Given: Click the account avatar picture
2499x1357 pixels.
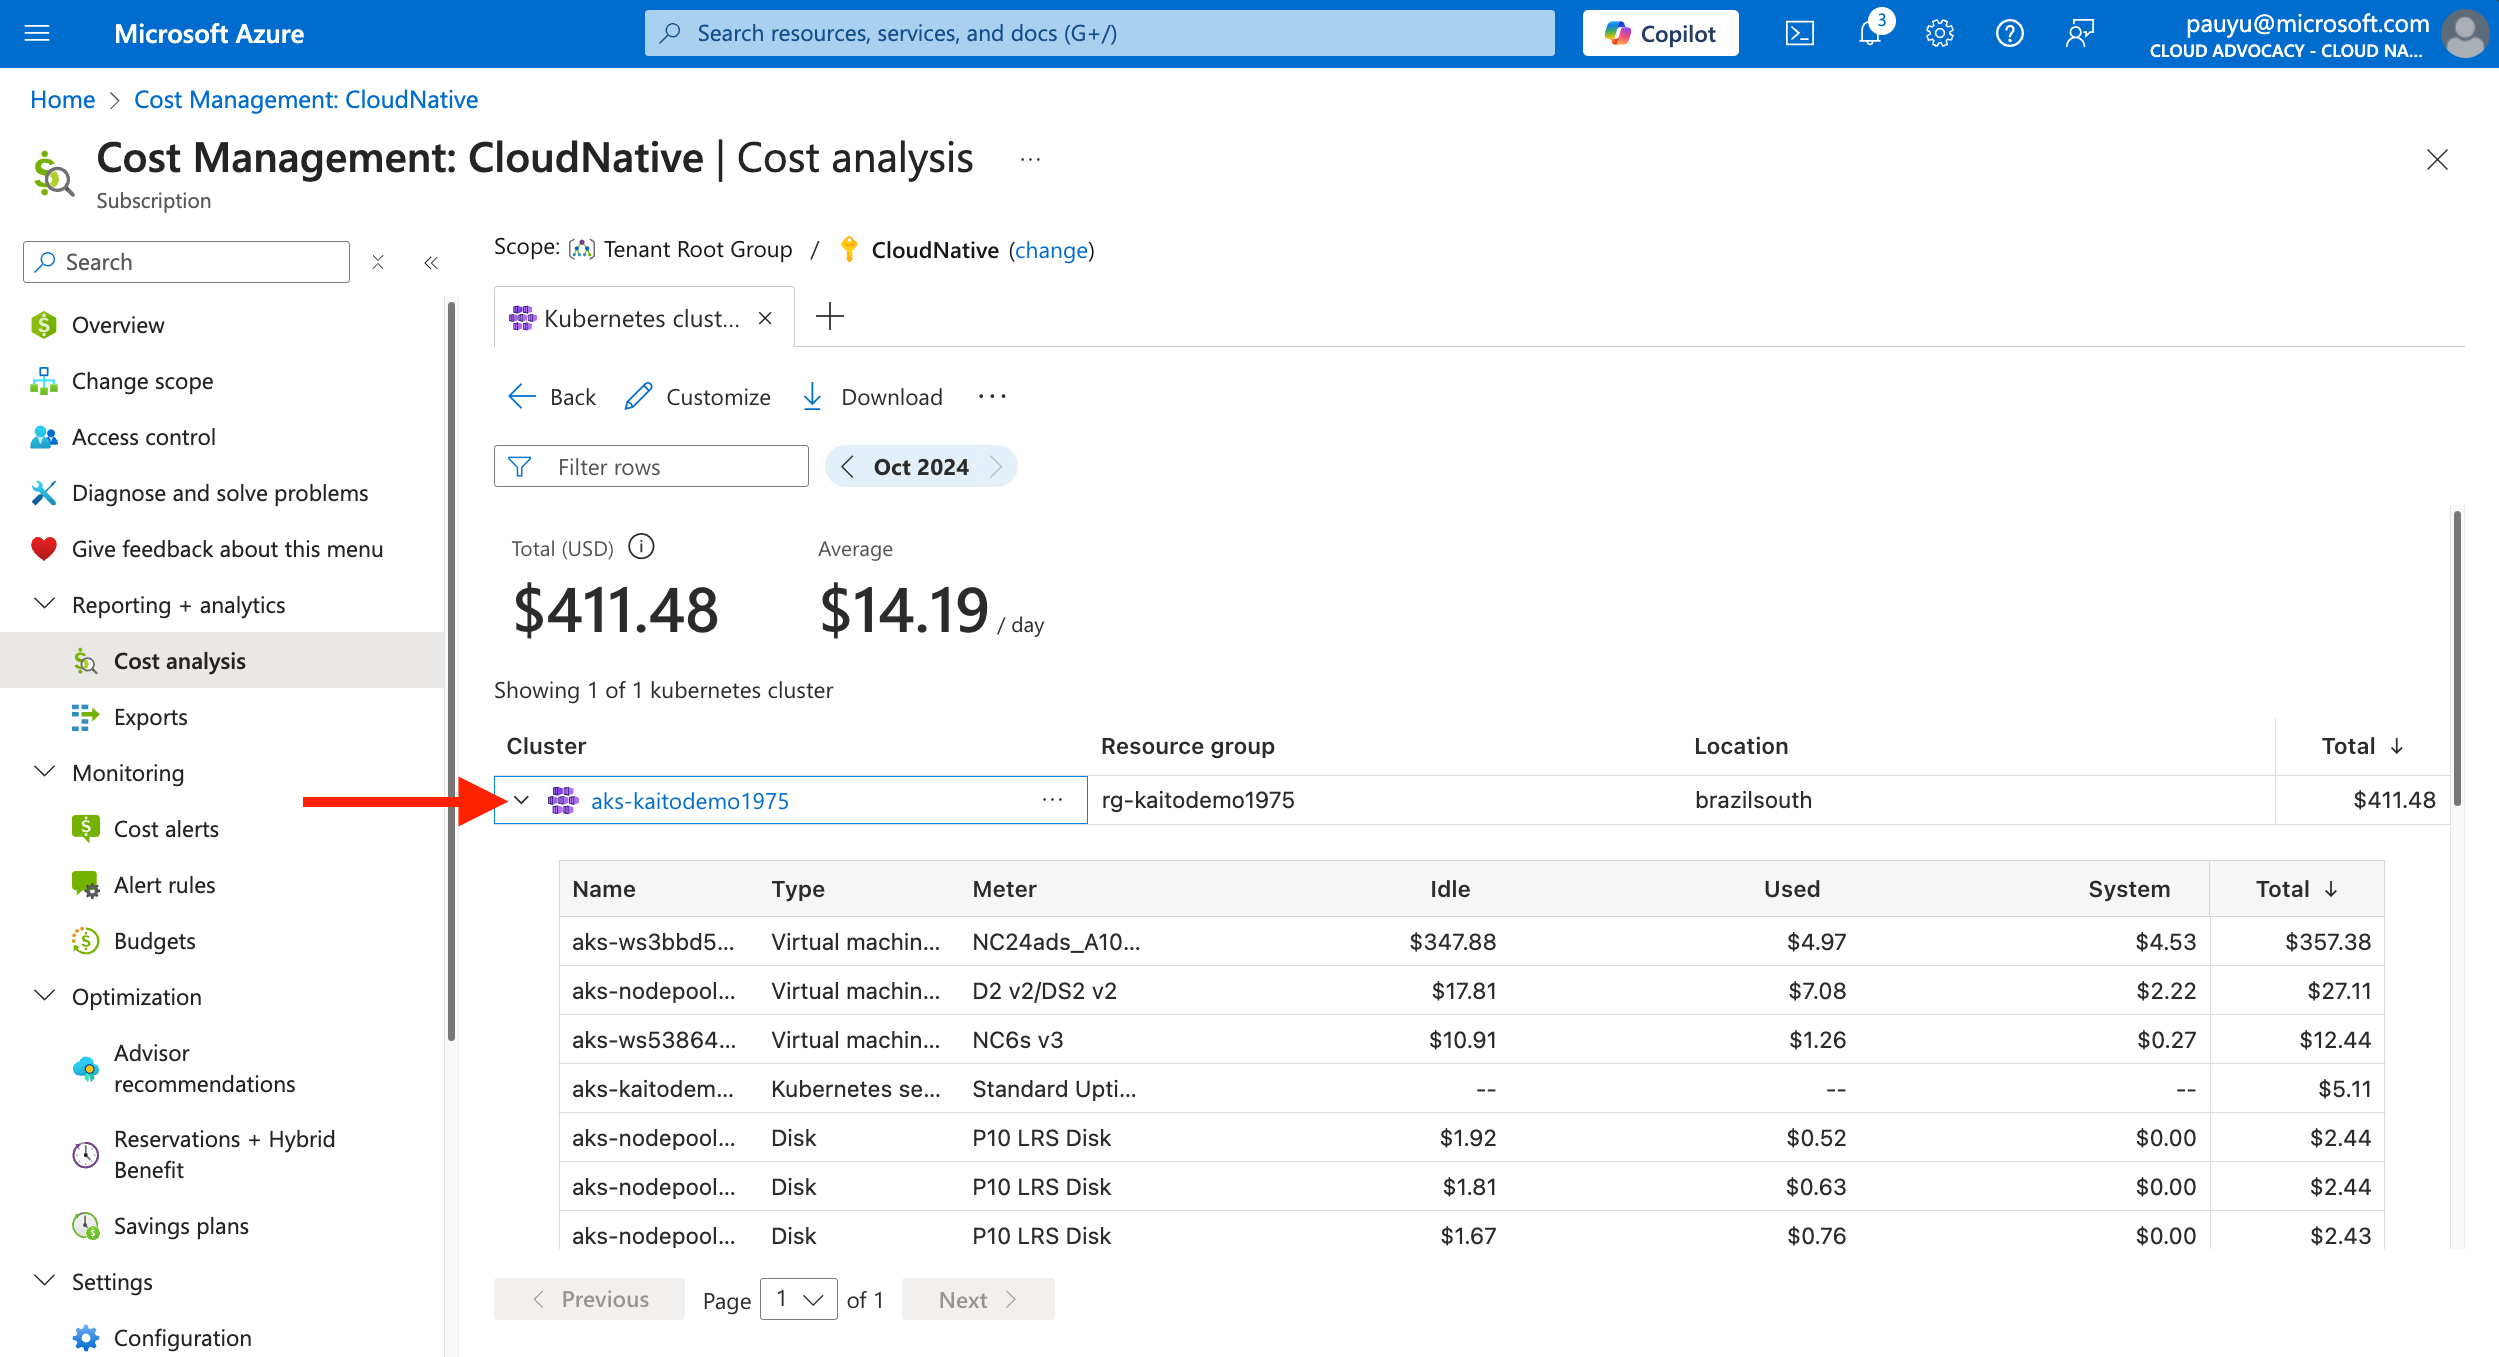Looking at the screenshot, I should click(2464, 34).
